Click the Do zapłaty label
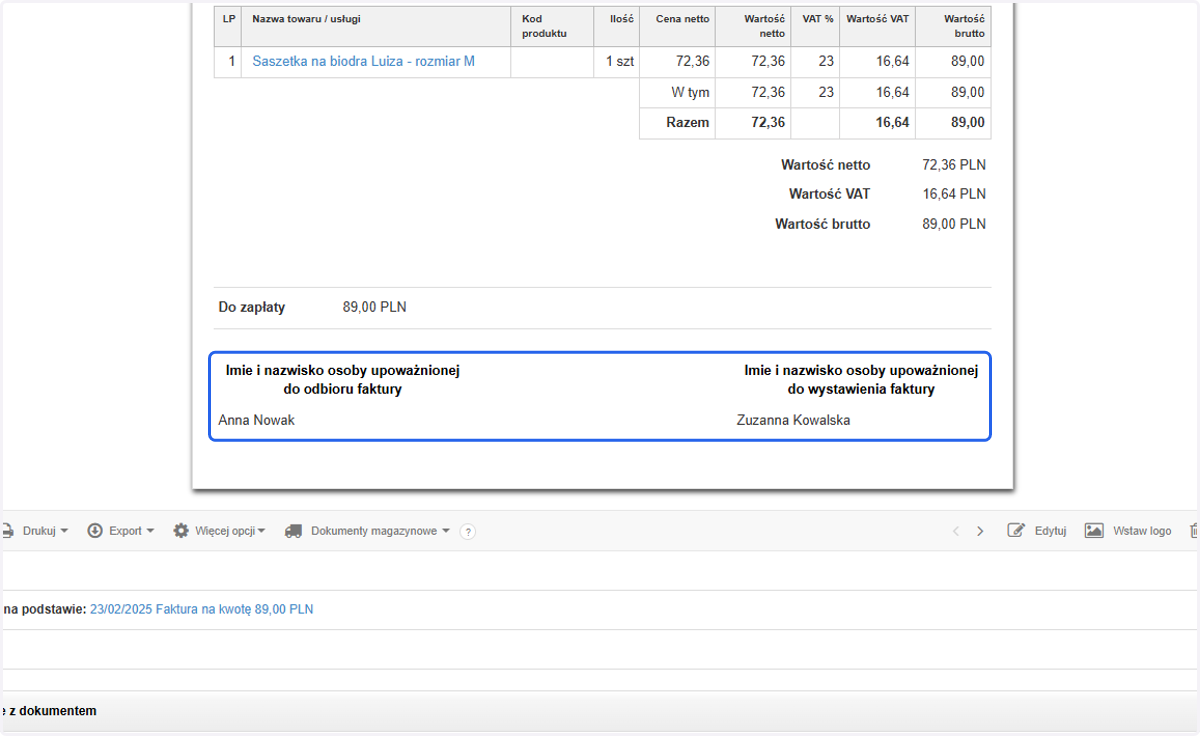The height and width of the screenshot is (736, 1200). (x=252, y=307)
